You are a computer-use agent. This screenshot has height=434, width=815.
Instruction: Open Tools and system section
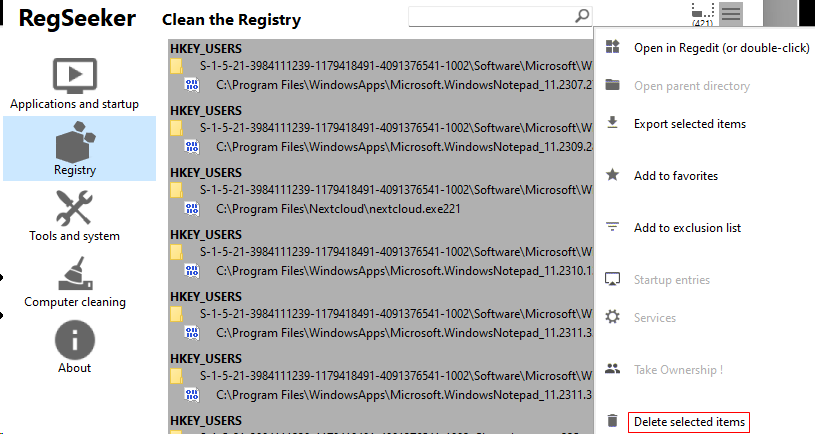pyautogui.click(x=75, y=214)
